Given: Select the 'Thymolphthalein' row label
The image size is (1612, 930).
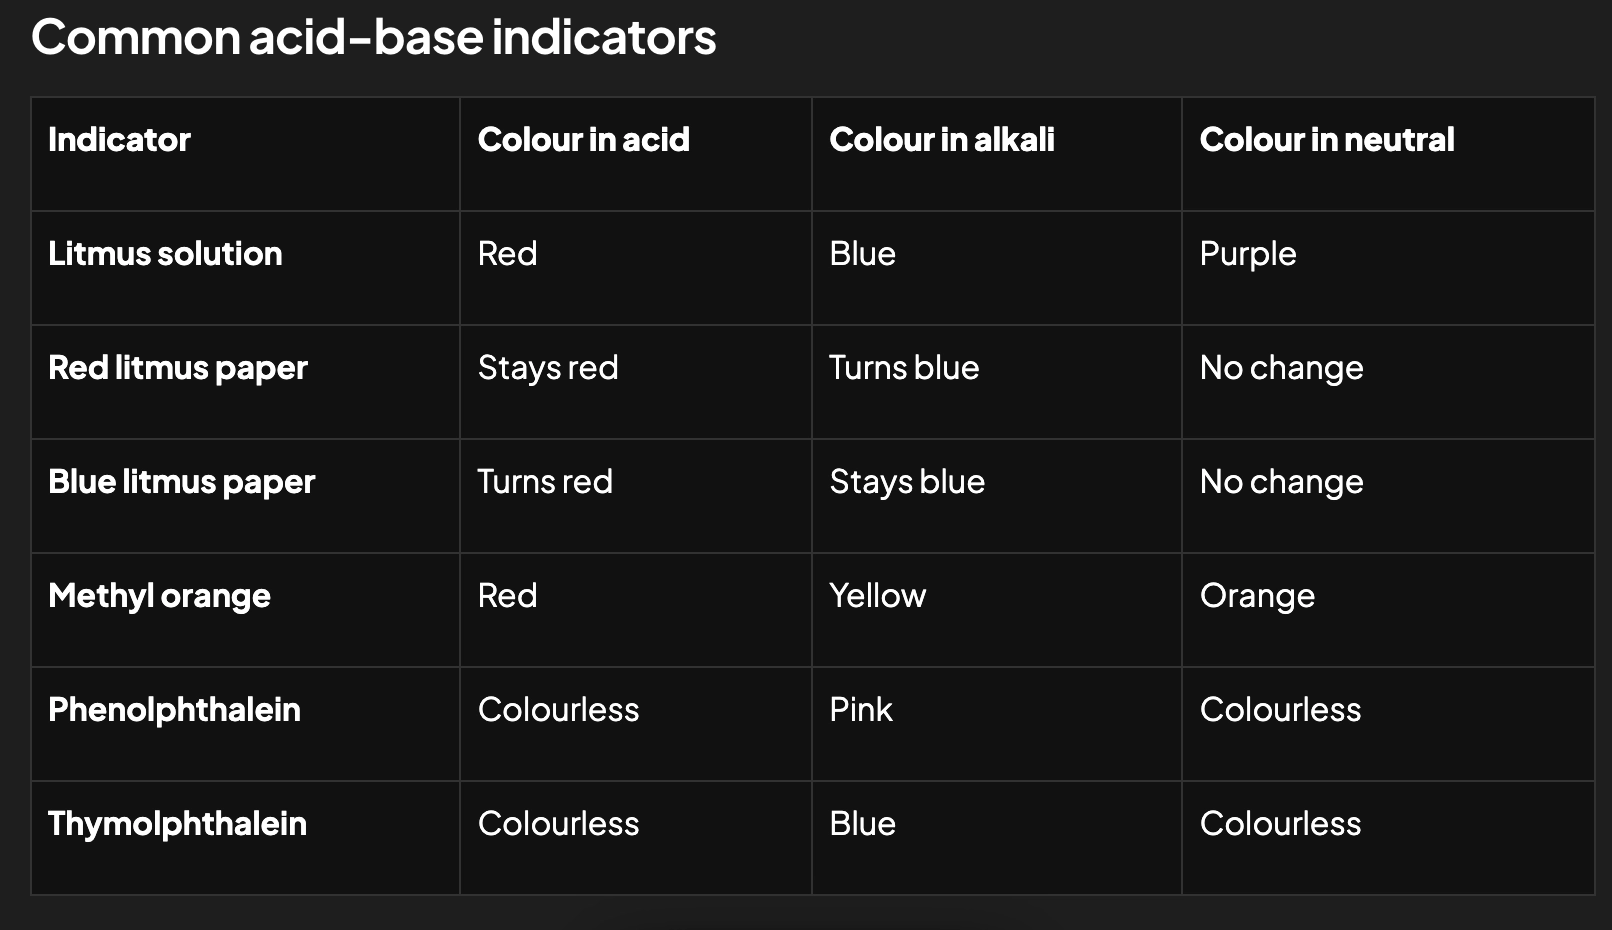Looking at the screenshot, I should [x=177, y=824].
